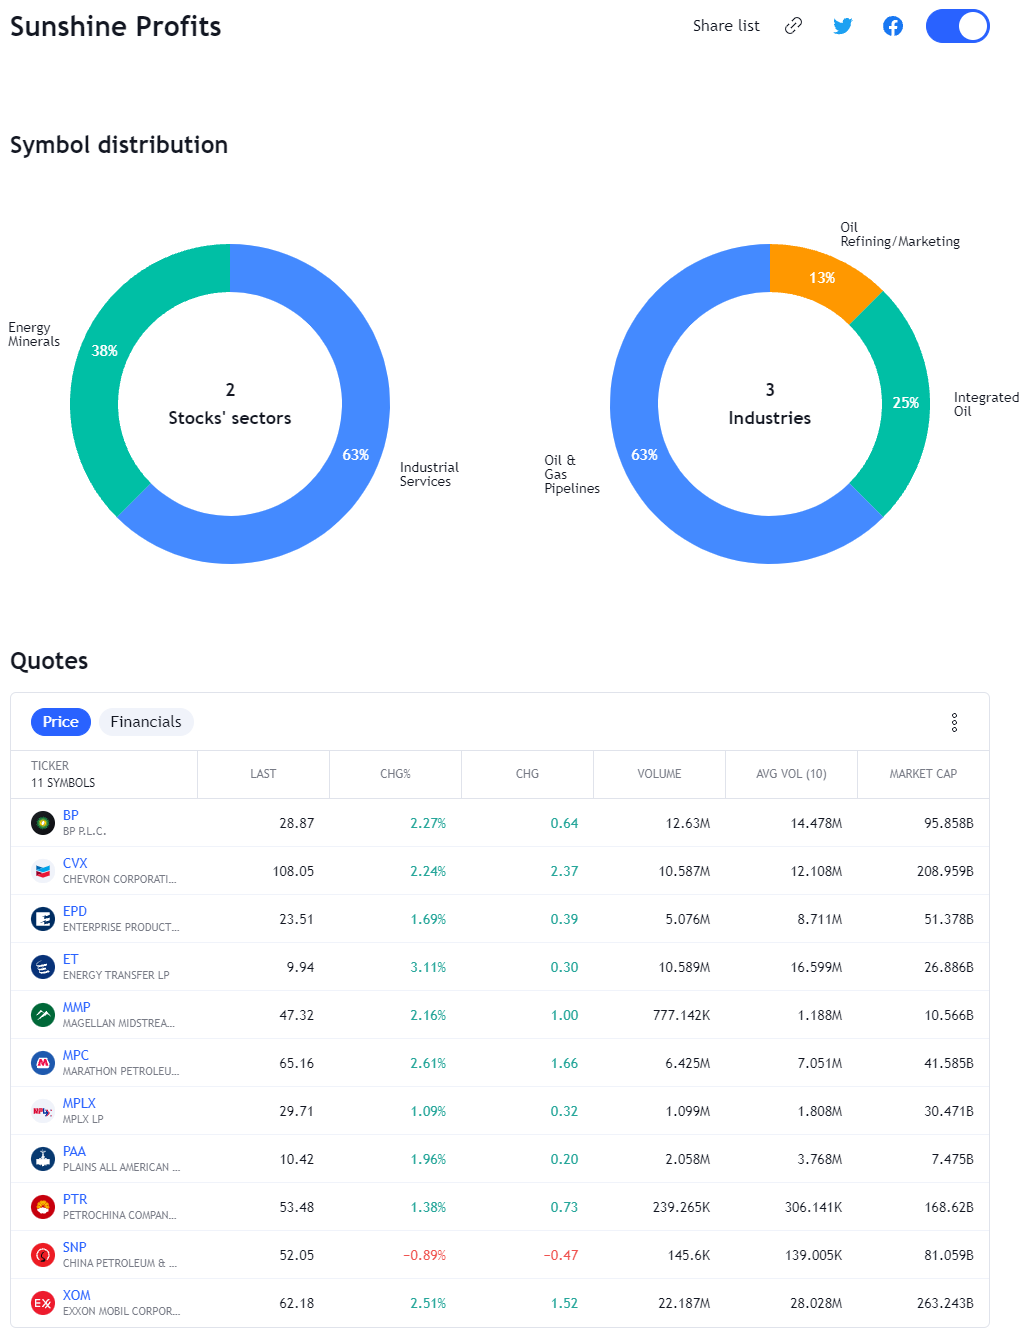Open the CVX ticker link

[75, 863]
